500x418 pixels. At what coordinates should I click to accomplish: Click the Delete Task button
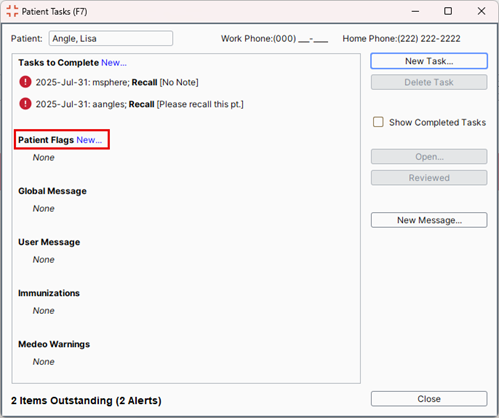pos(429,82)
